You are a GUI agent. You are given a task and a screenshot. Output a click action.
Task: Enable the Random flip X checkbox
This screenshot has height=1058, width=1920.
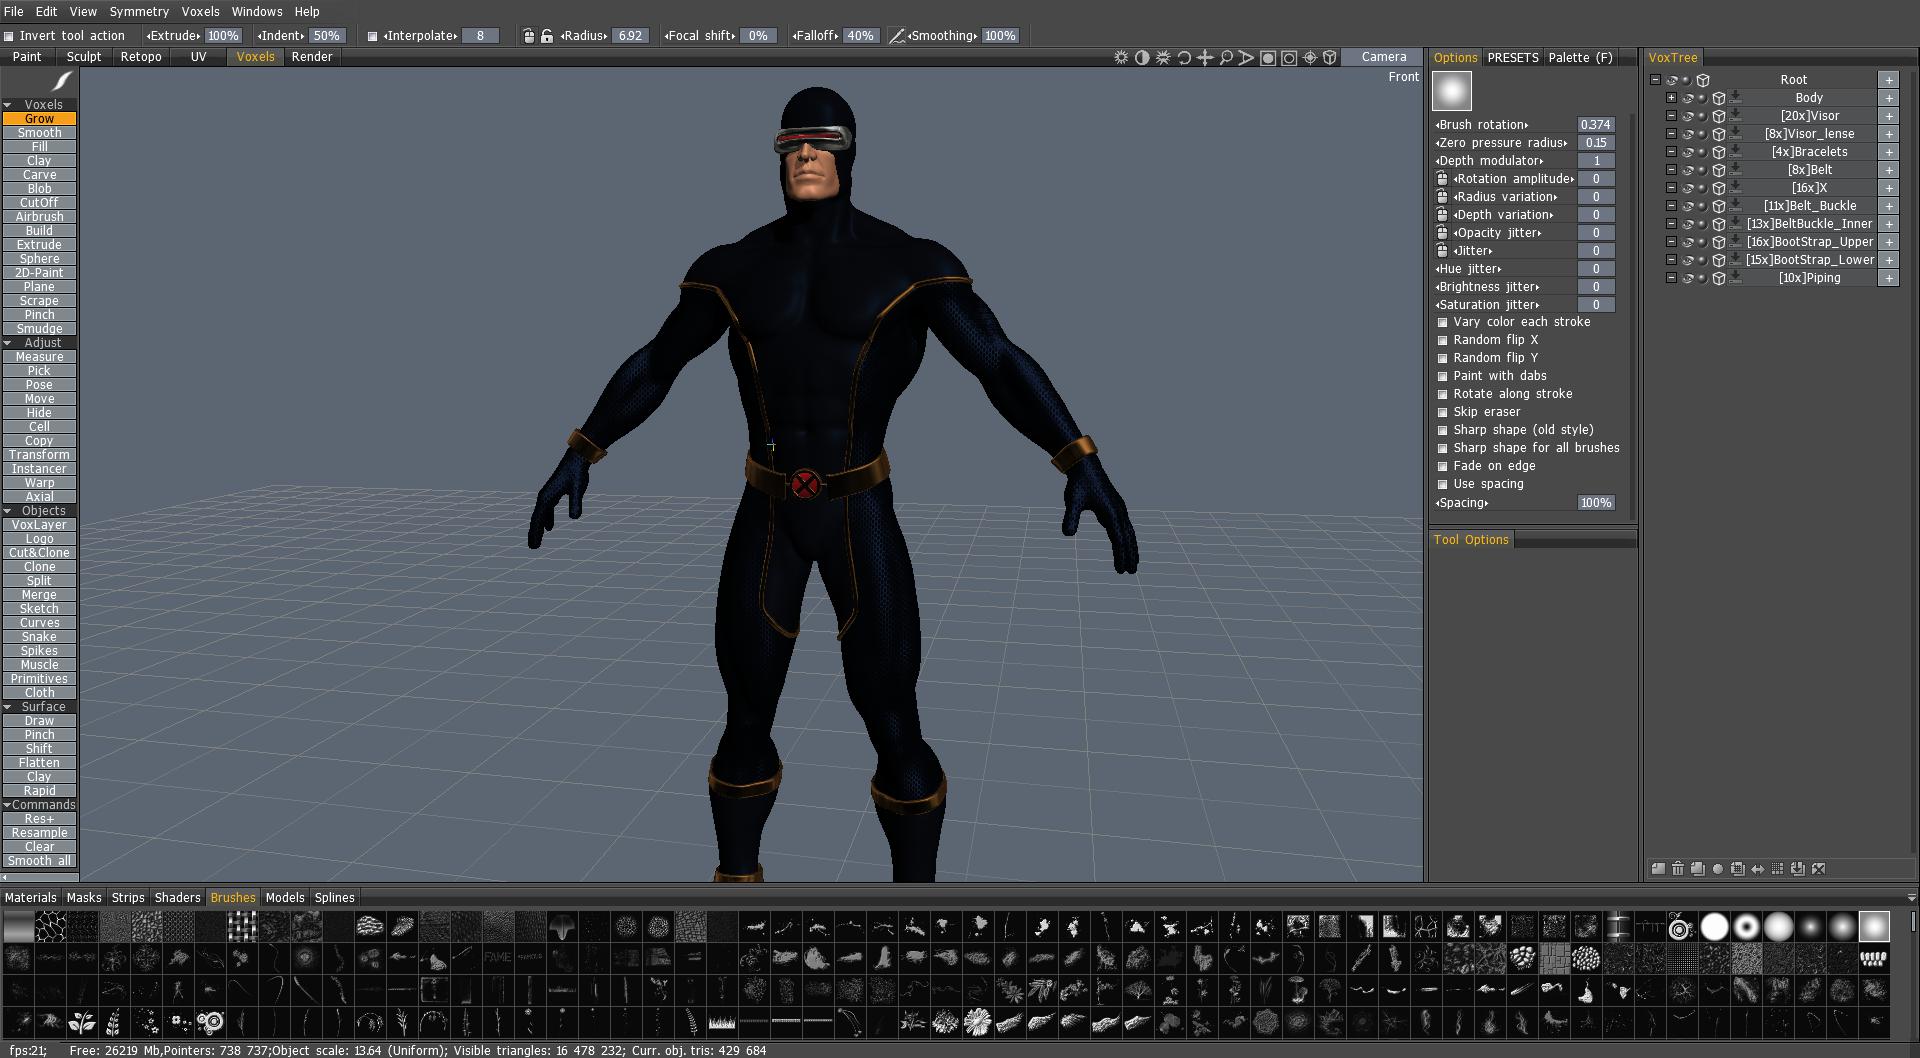tap(1443, 339)
